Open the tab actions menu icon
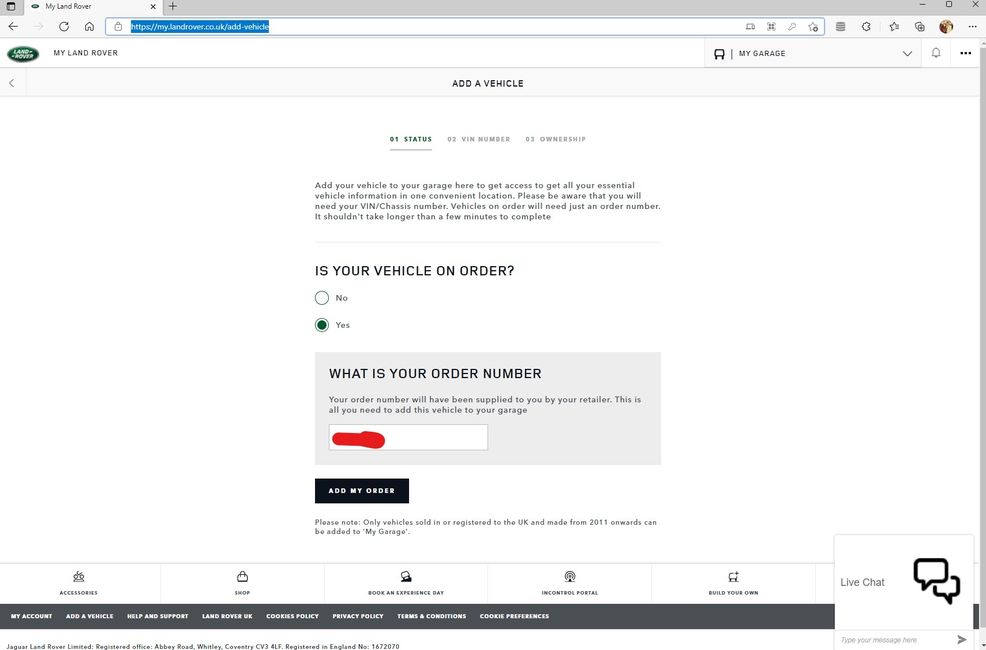 point(11,6)
